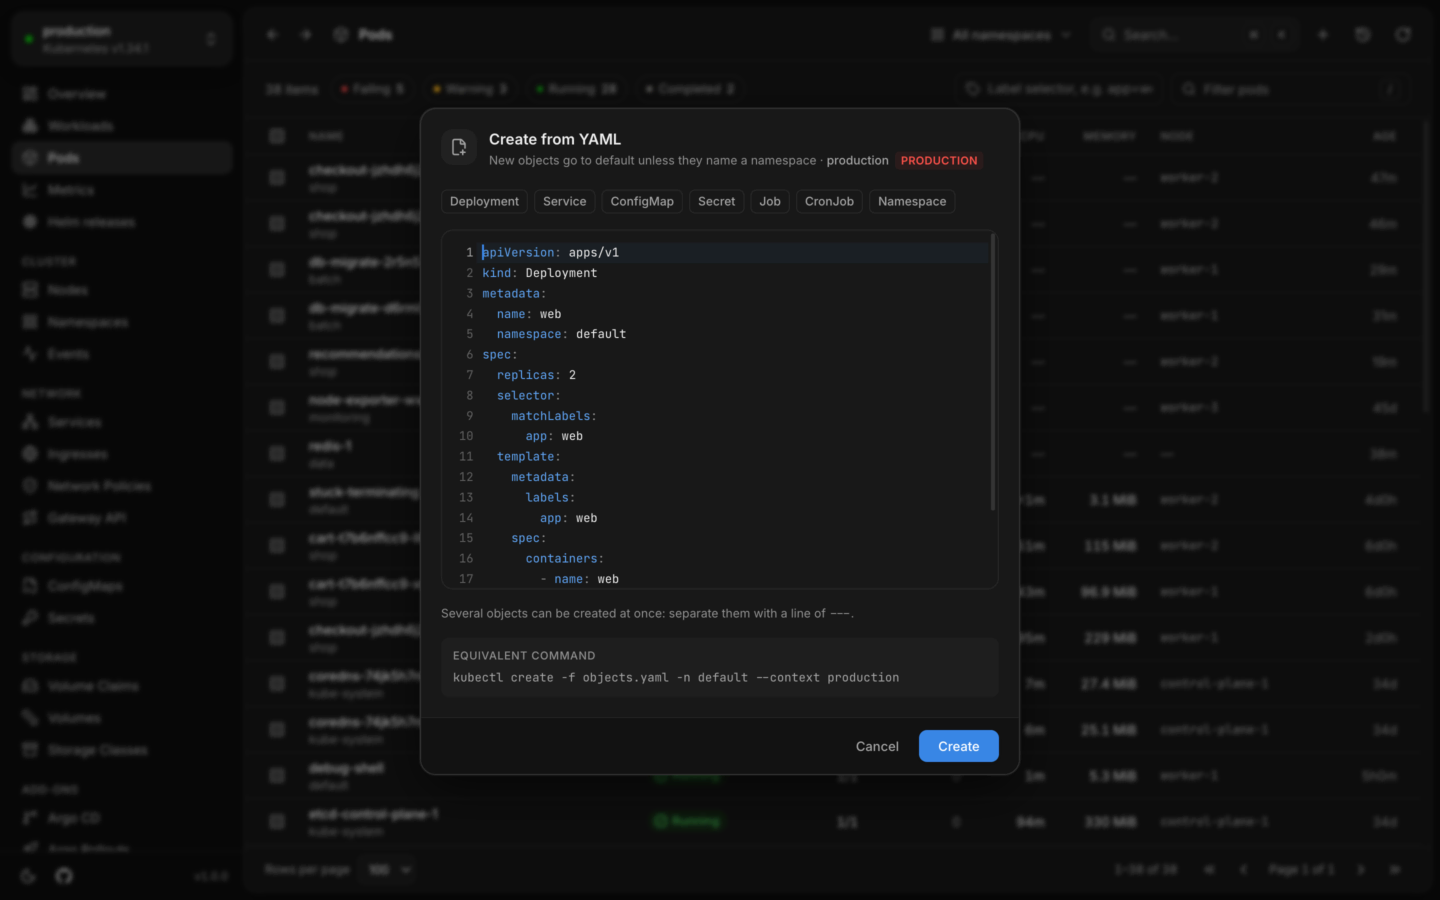Go forward using the right arrow in the top bar
1440x900 pixels.
click(x=306, y=35)
